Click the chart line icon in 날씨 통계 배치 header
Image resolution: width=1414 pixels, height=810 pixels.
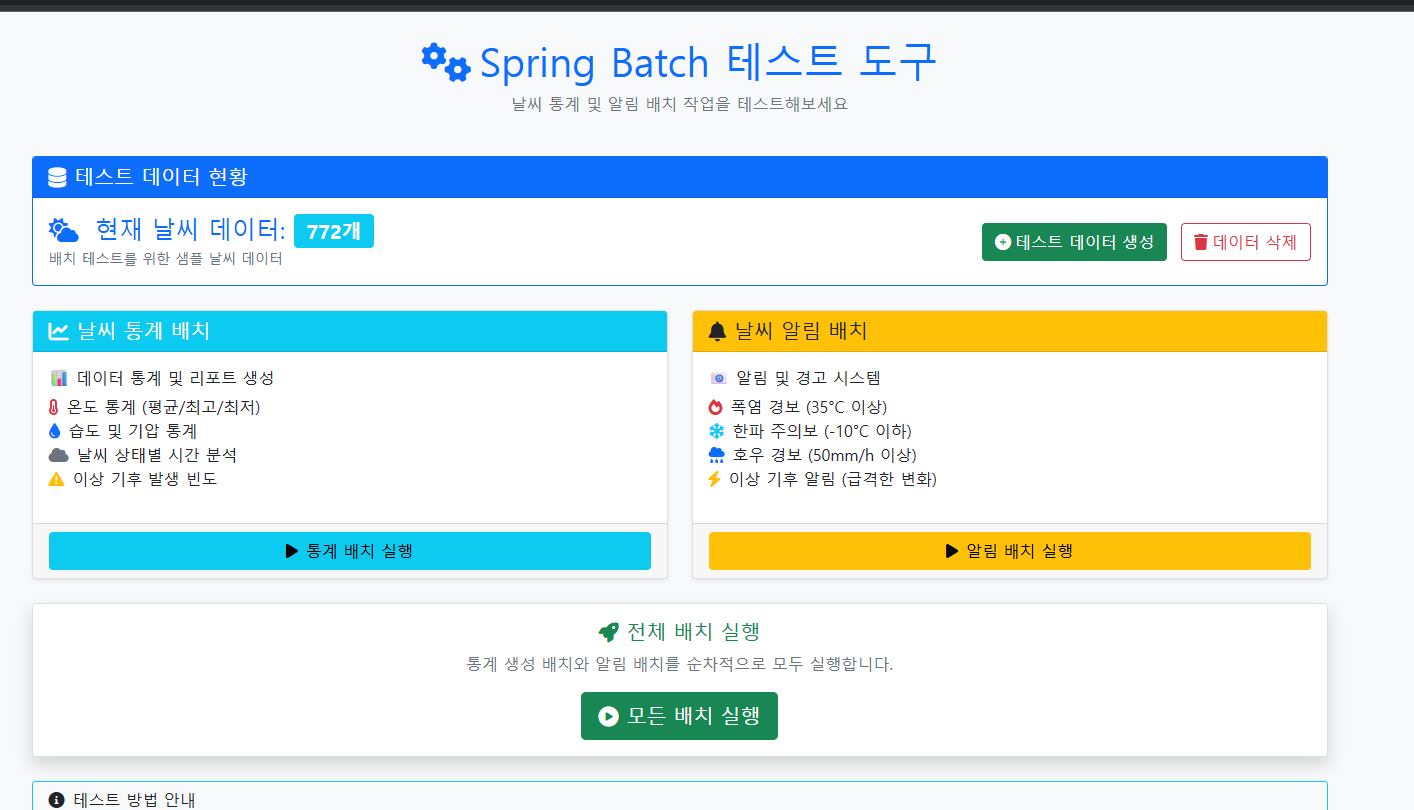[x=58, y=331]
